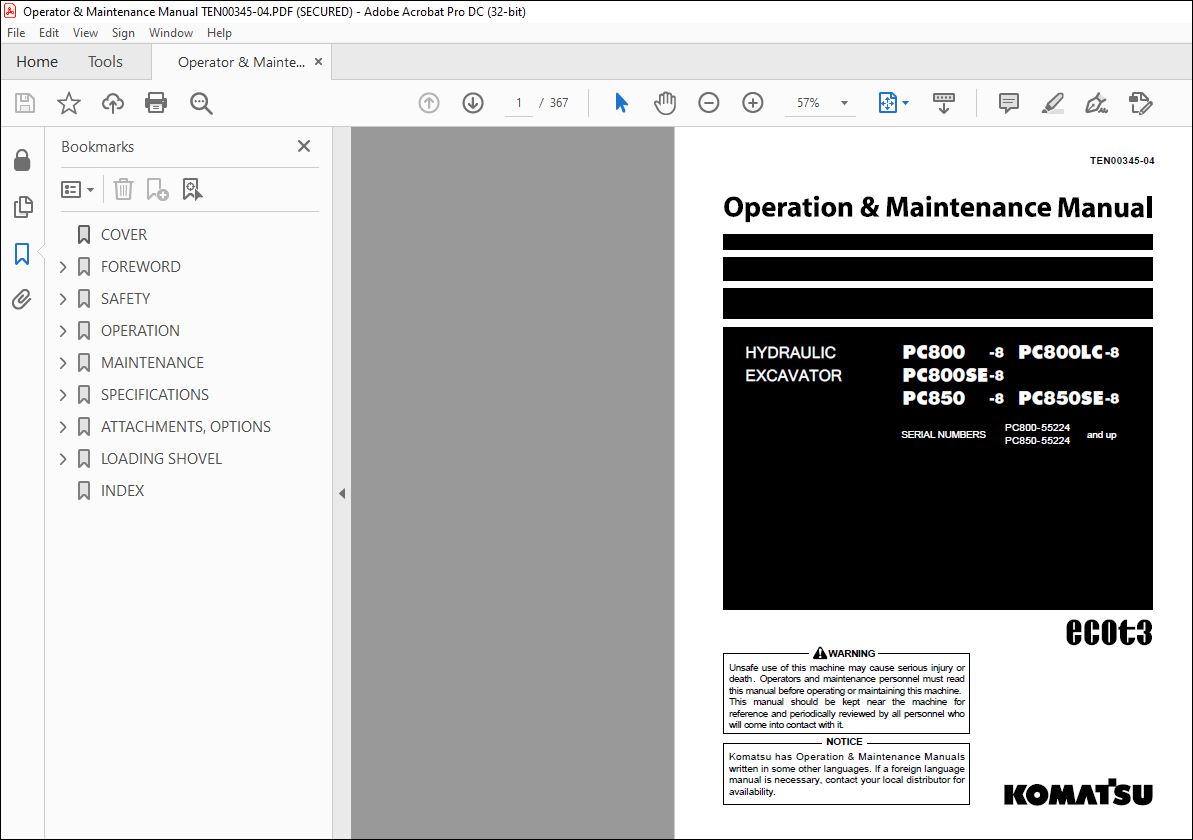This screenshot has height=840, width=1193.
Task: Activate the Hand pan tool
Action: point(664,103)
